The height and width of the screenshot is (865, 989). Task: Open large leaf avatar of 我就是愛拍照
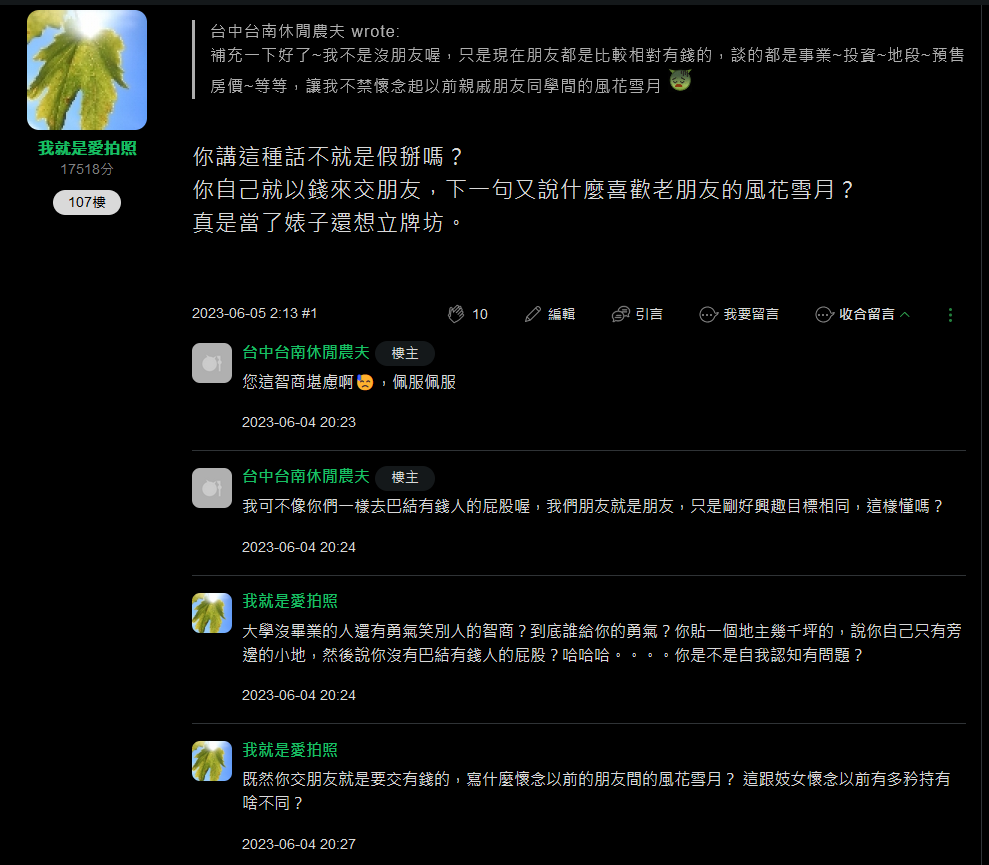(87, 69)
